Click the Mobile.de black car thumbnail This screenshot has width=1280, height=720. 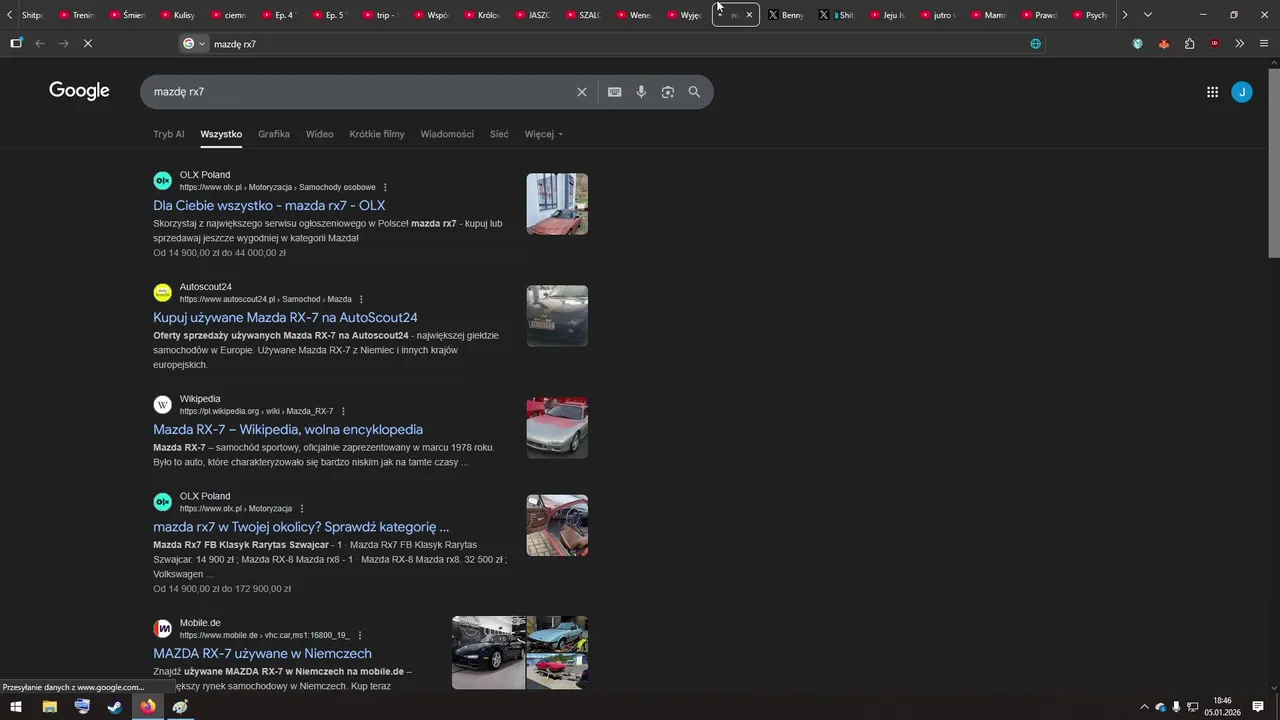tap(488, 653)
